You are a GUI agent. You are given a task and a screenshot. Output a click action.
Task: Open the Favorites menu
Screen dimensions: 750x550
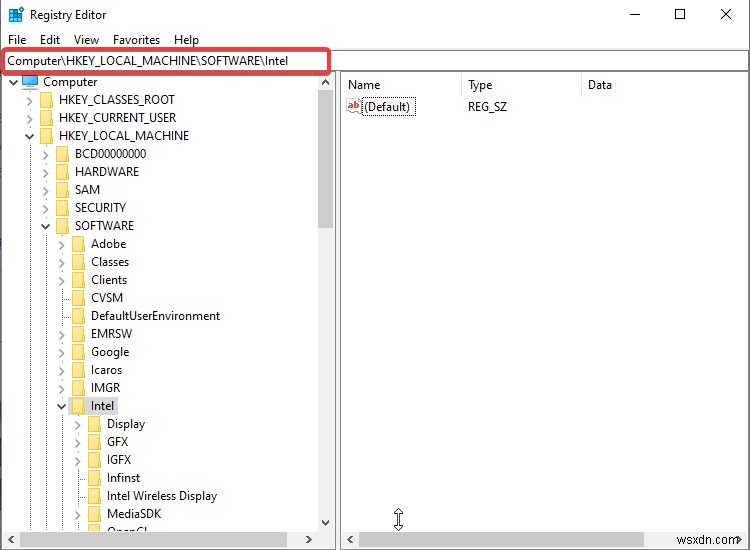pos(136,40)
